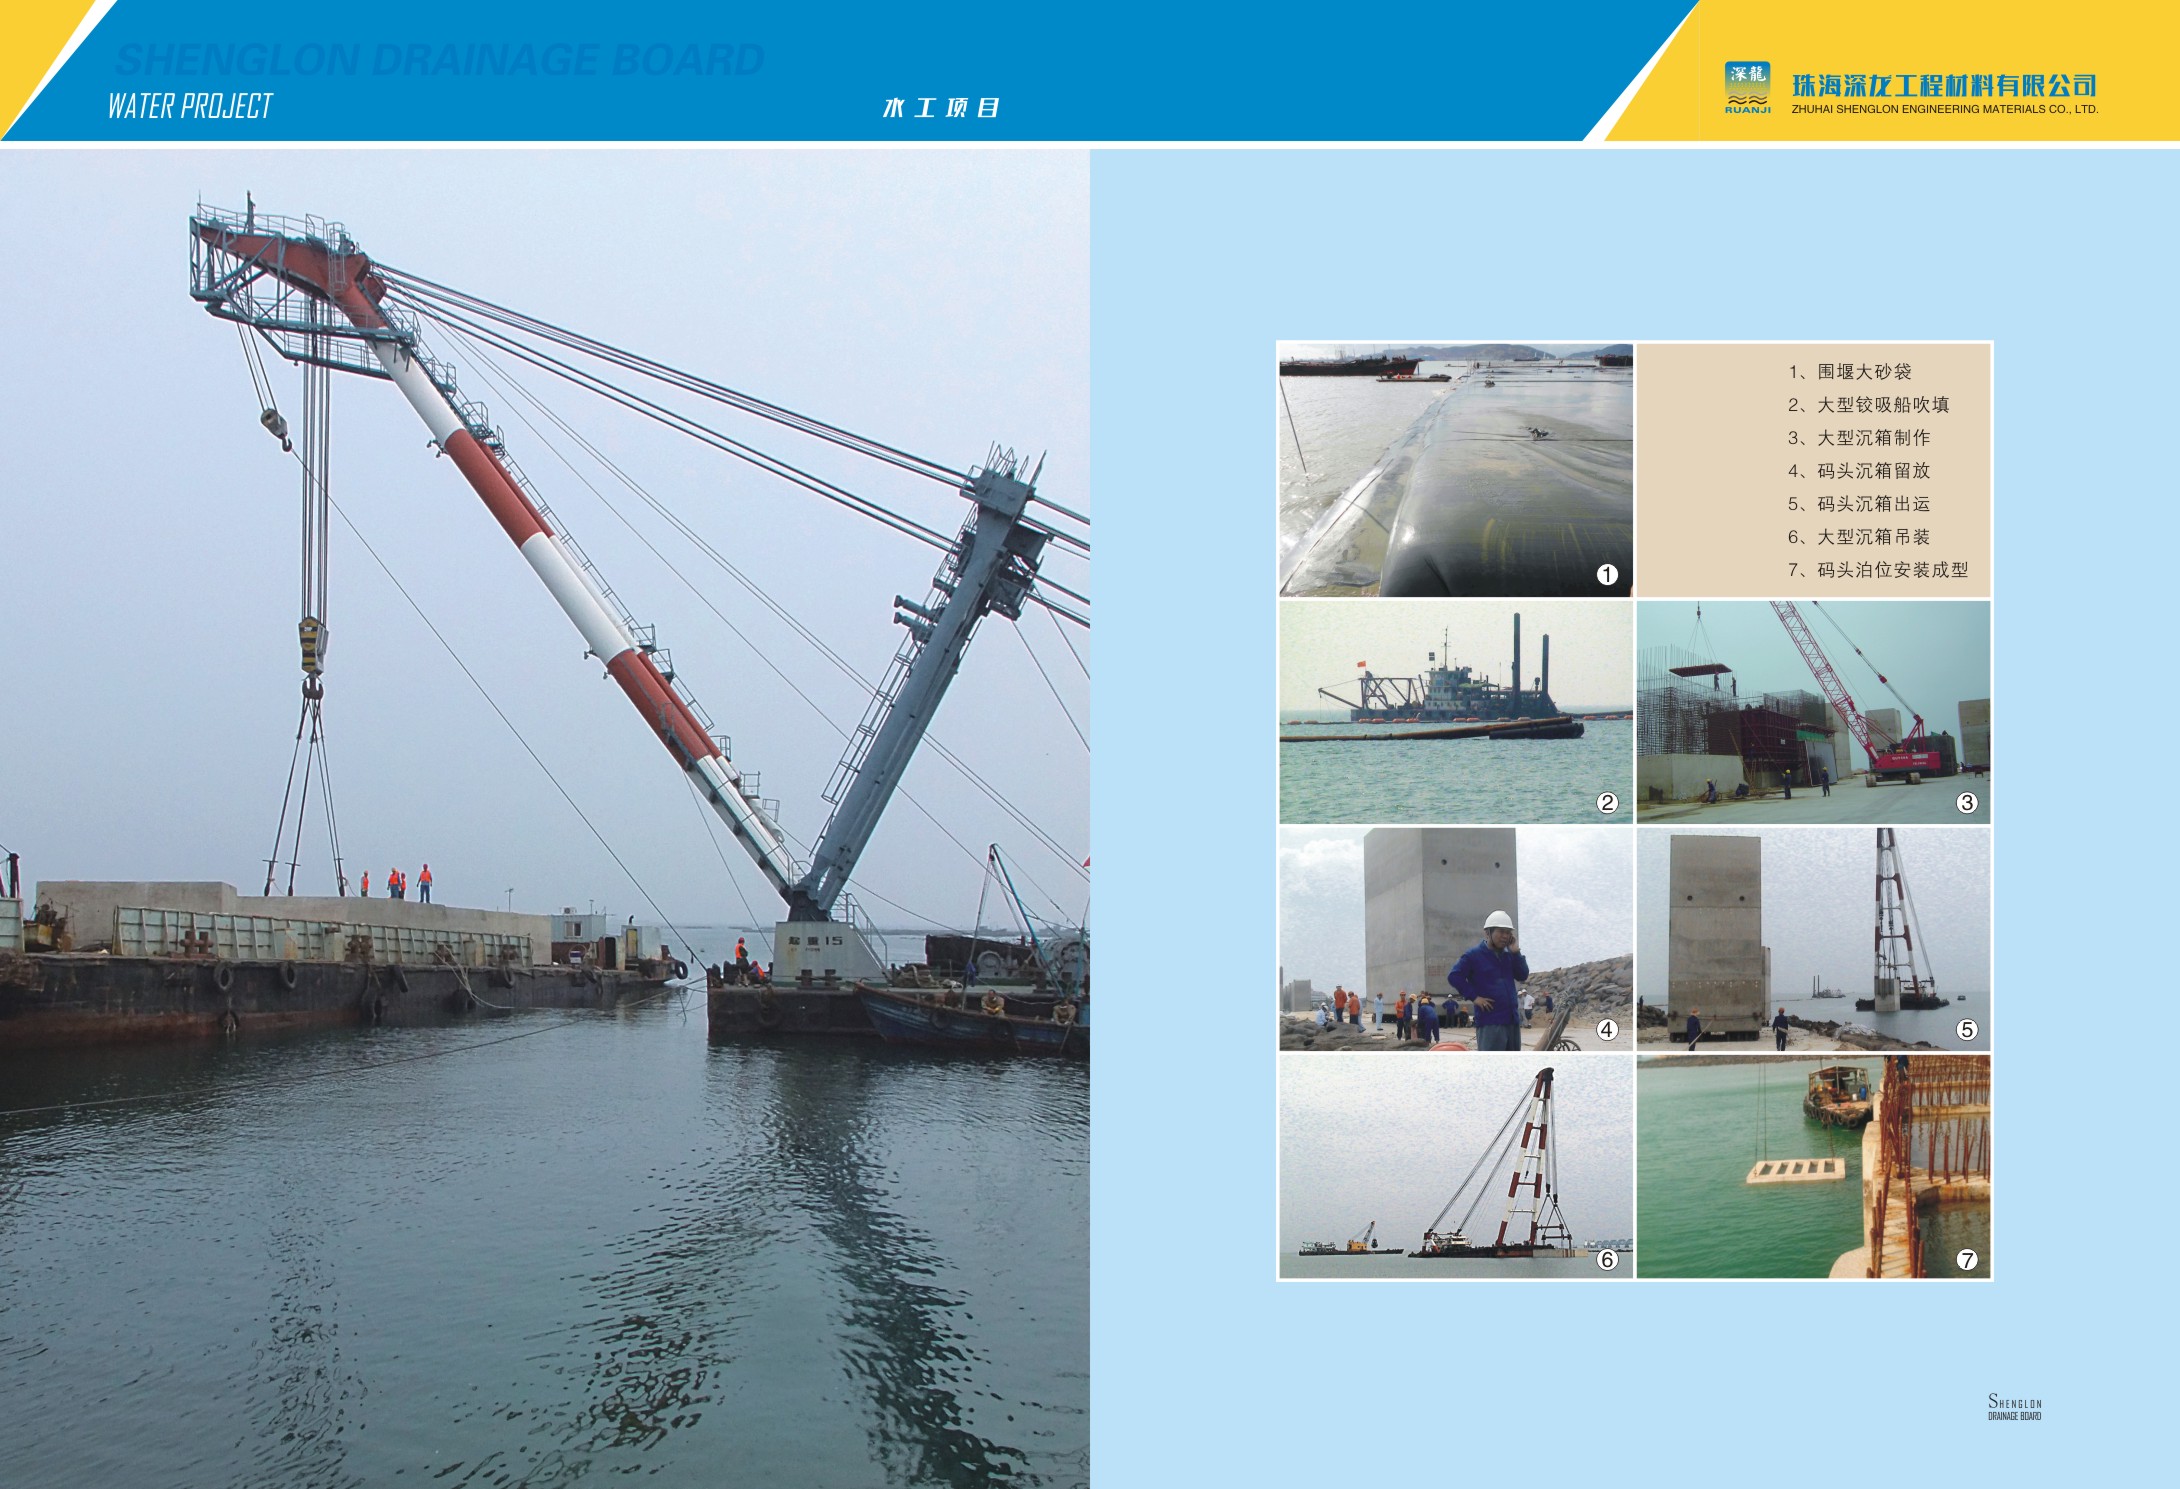Click the circled number 6 marker

(1607, 1259)
